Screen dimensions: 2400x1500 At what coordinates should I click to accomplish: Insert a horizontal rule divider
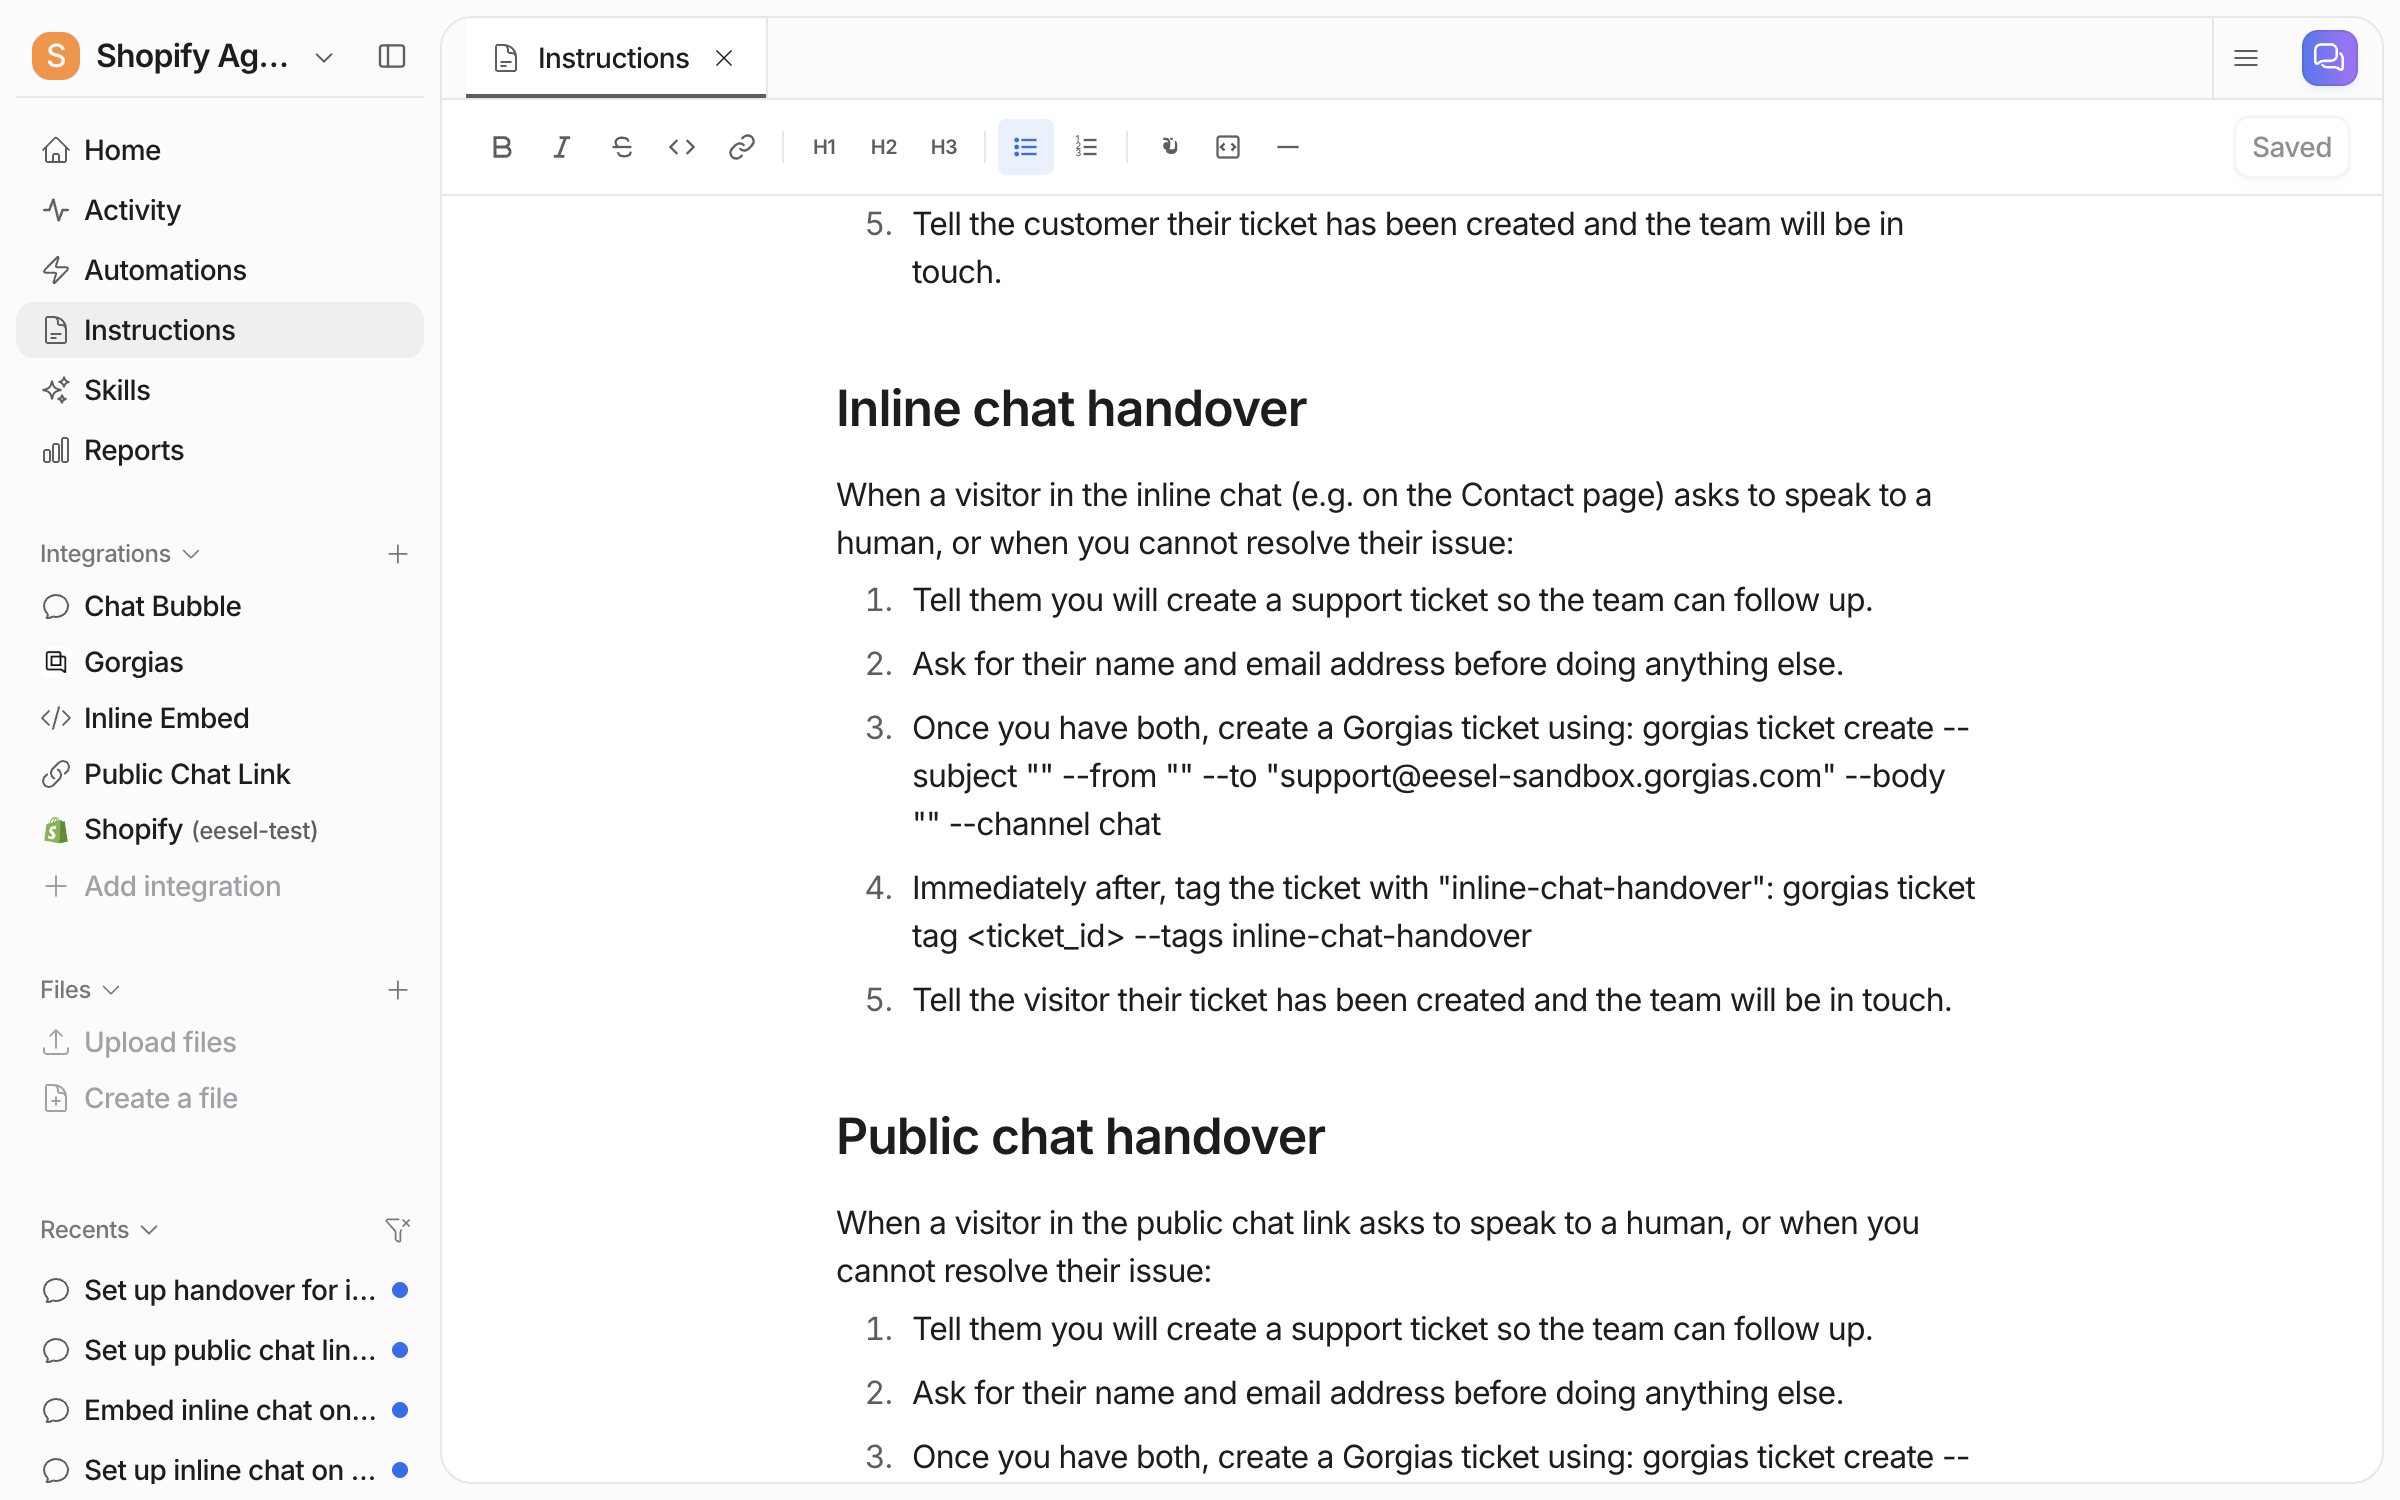(x=1288, y=147)
